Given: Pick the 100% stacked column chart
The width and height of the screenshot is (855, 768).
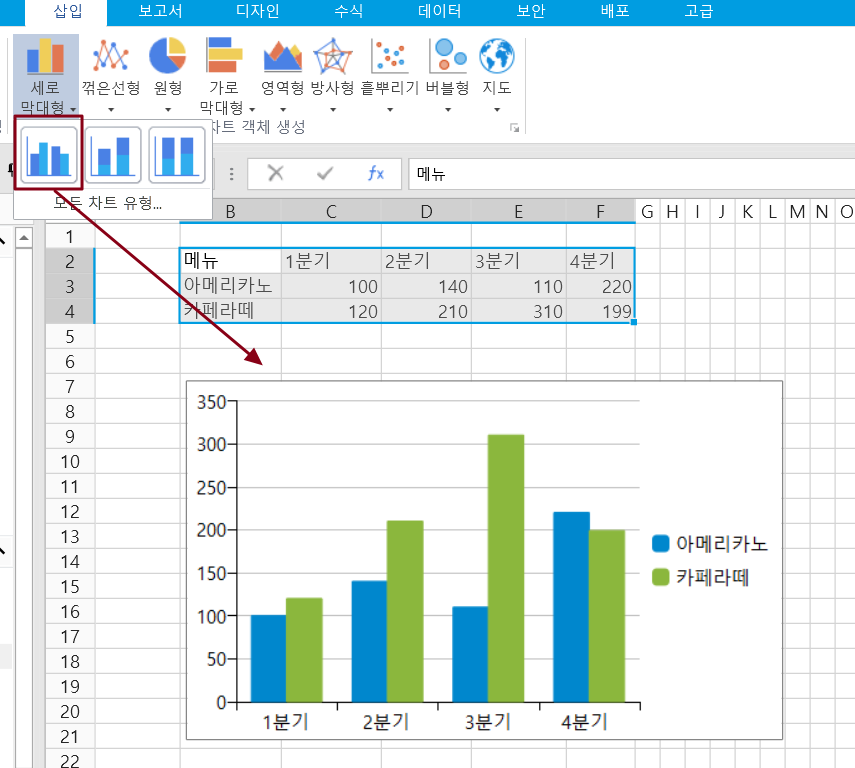Looking at the screenshot, I should 177,155.
